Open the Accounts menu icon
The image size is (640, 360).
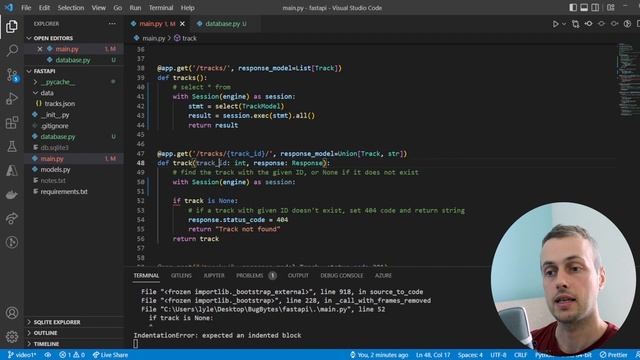[x=12, y=313]
